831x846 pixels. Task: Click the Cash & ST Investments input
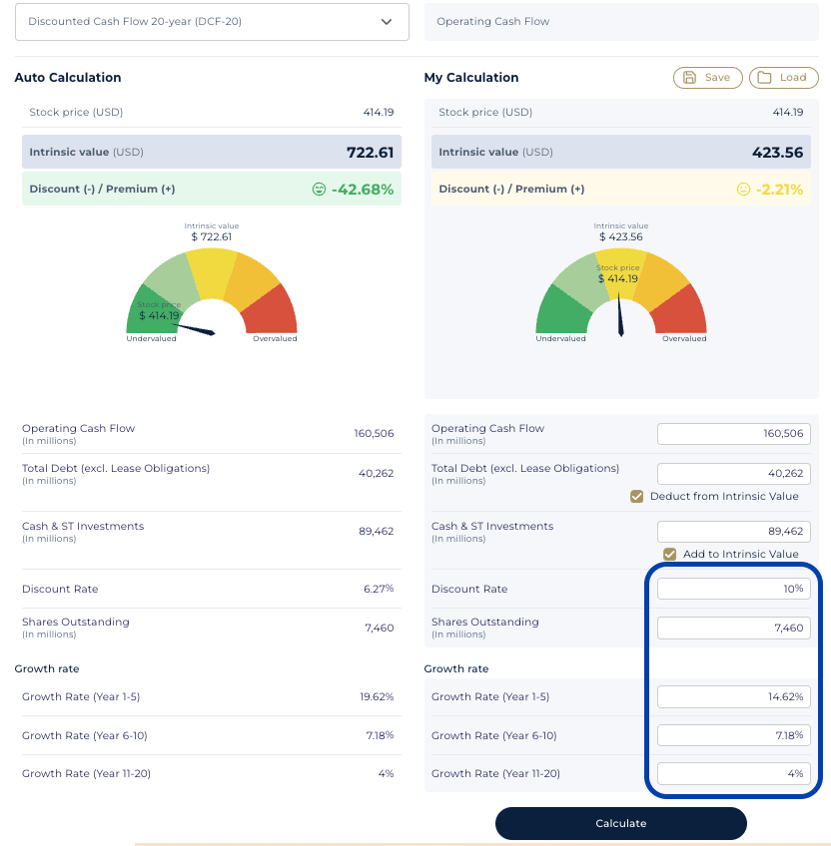(x=733, y=532)
